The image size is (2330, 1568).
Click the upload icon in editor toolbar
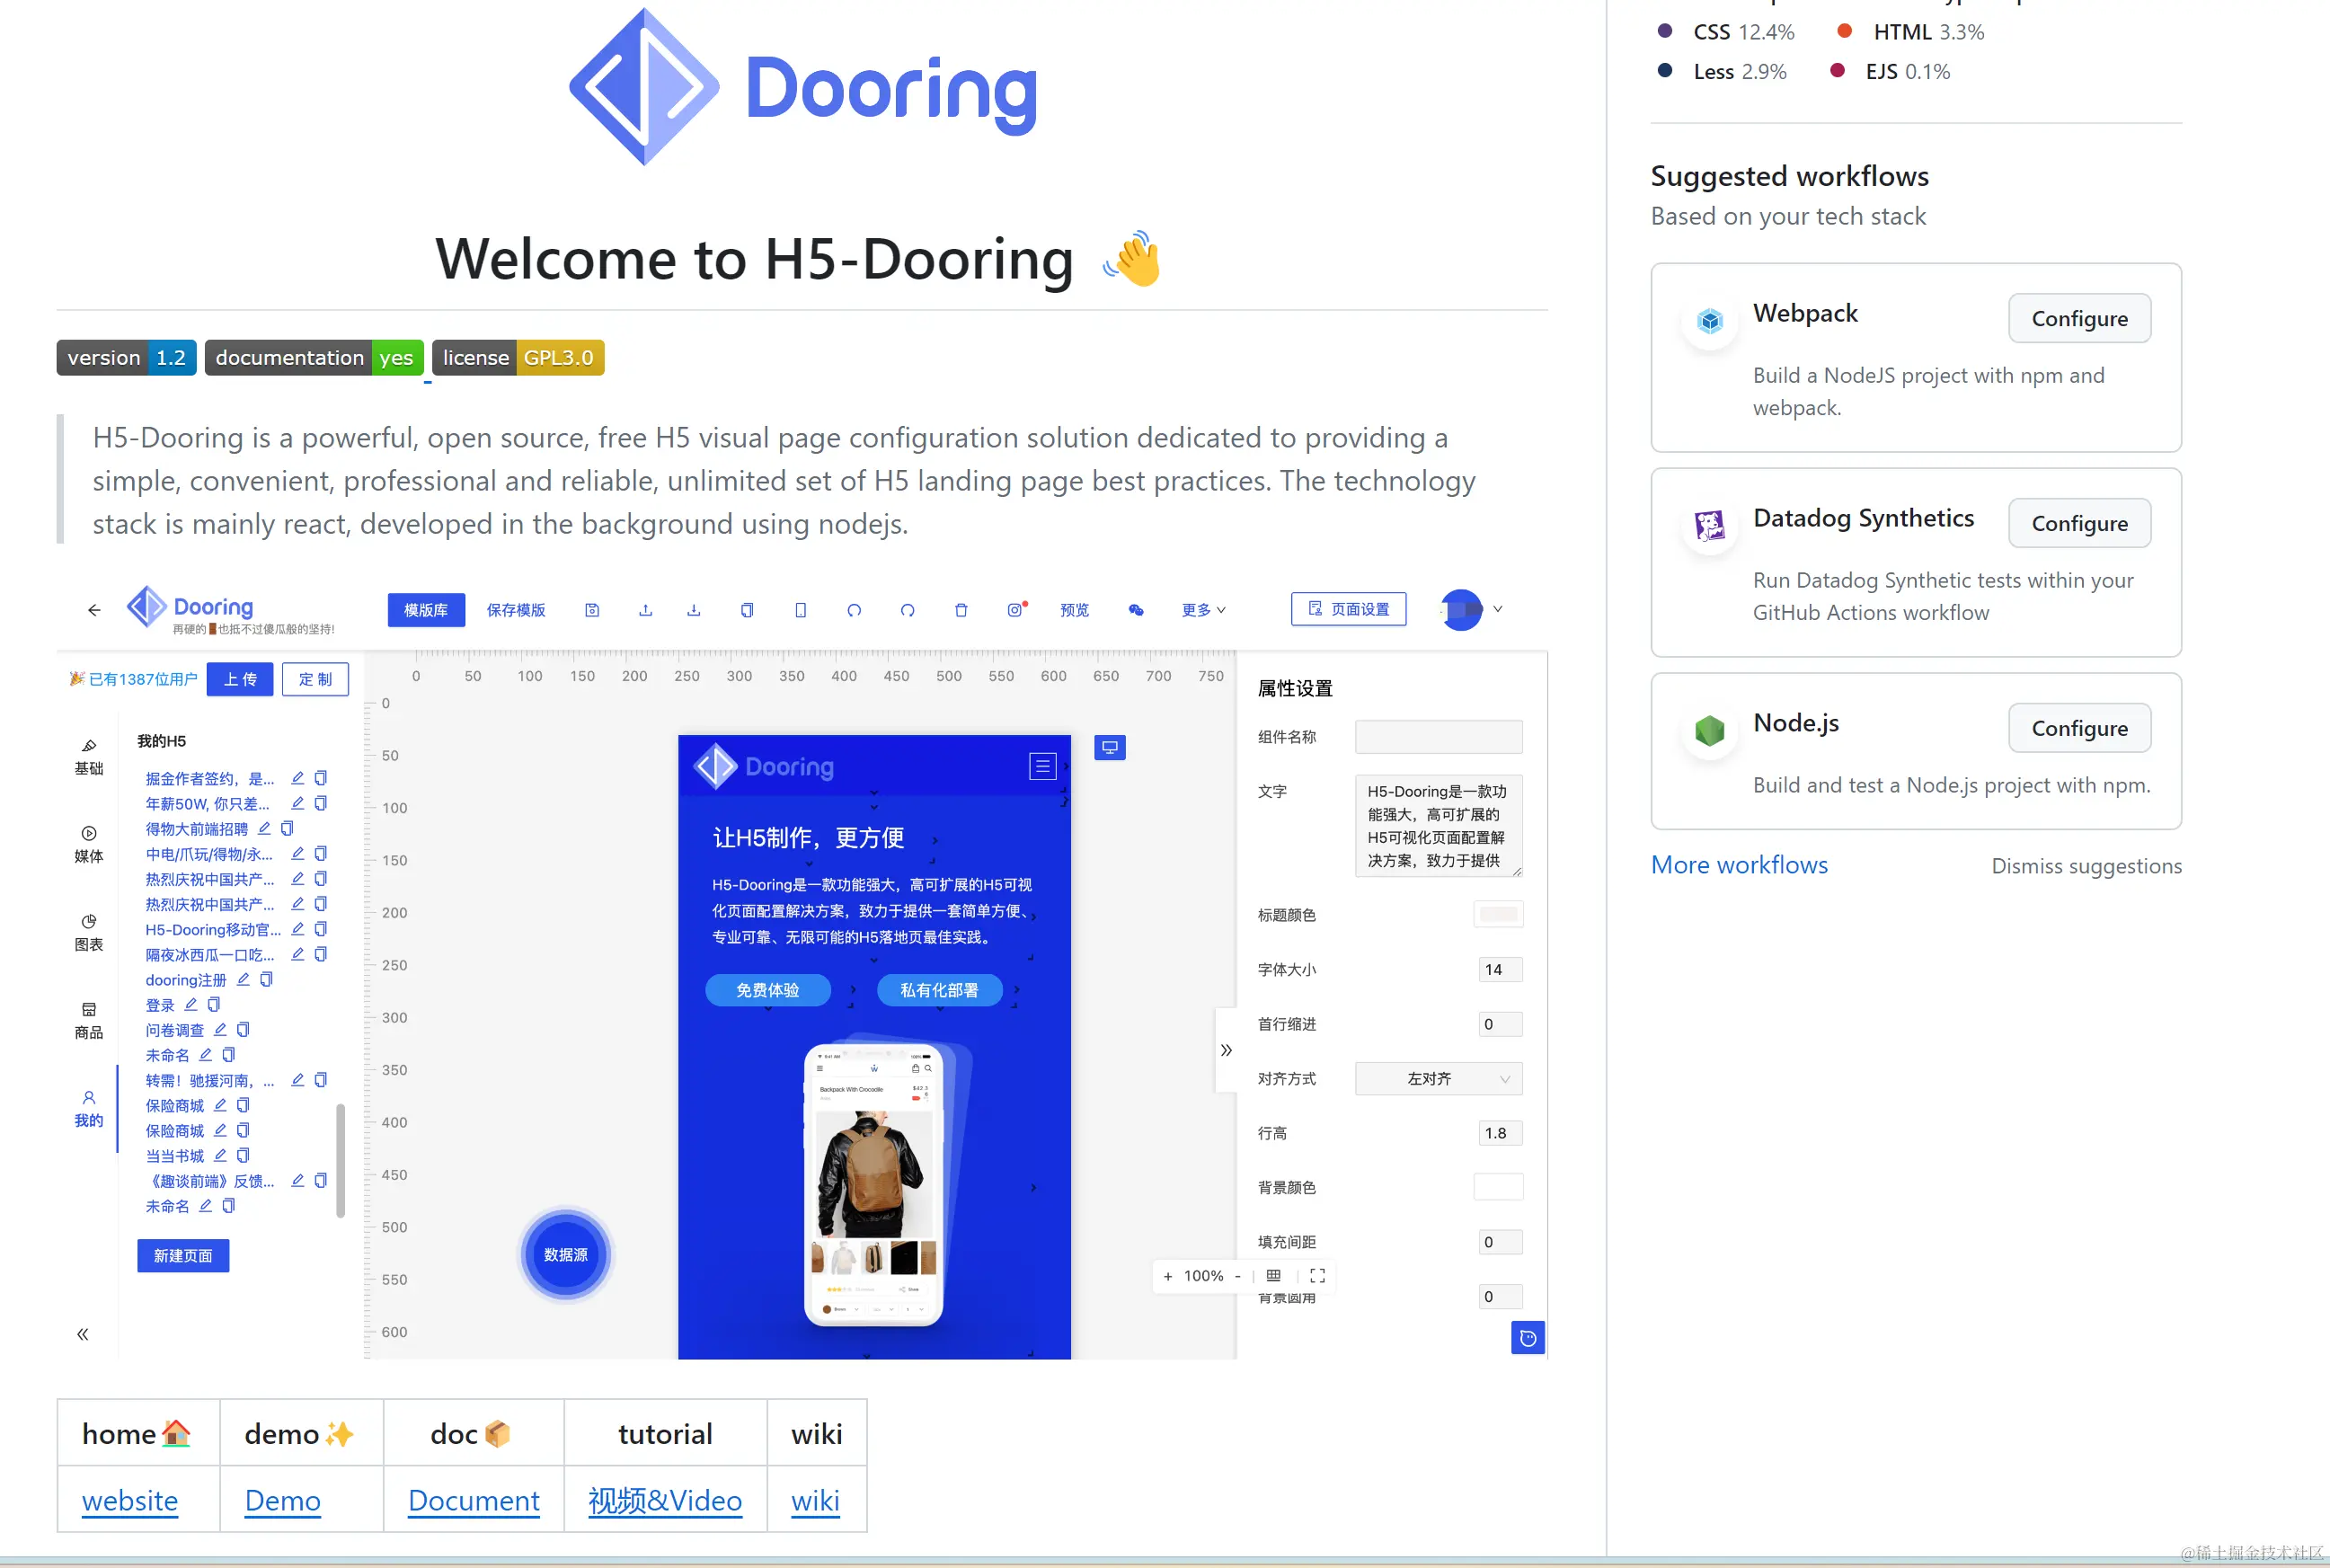point(646,610)
